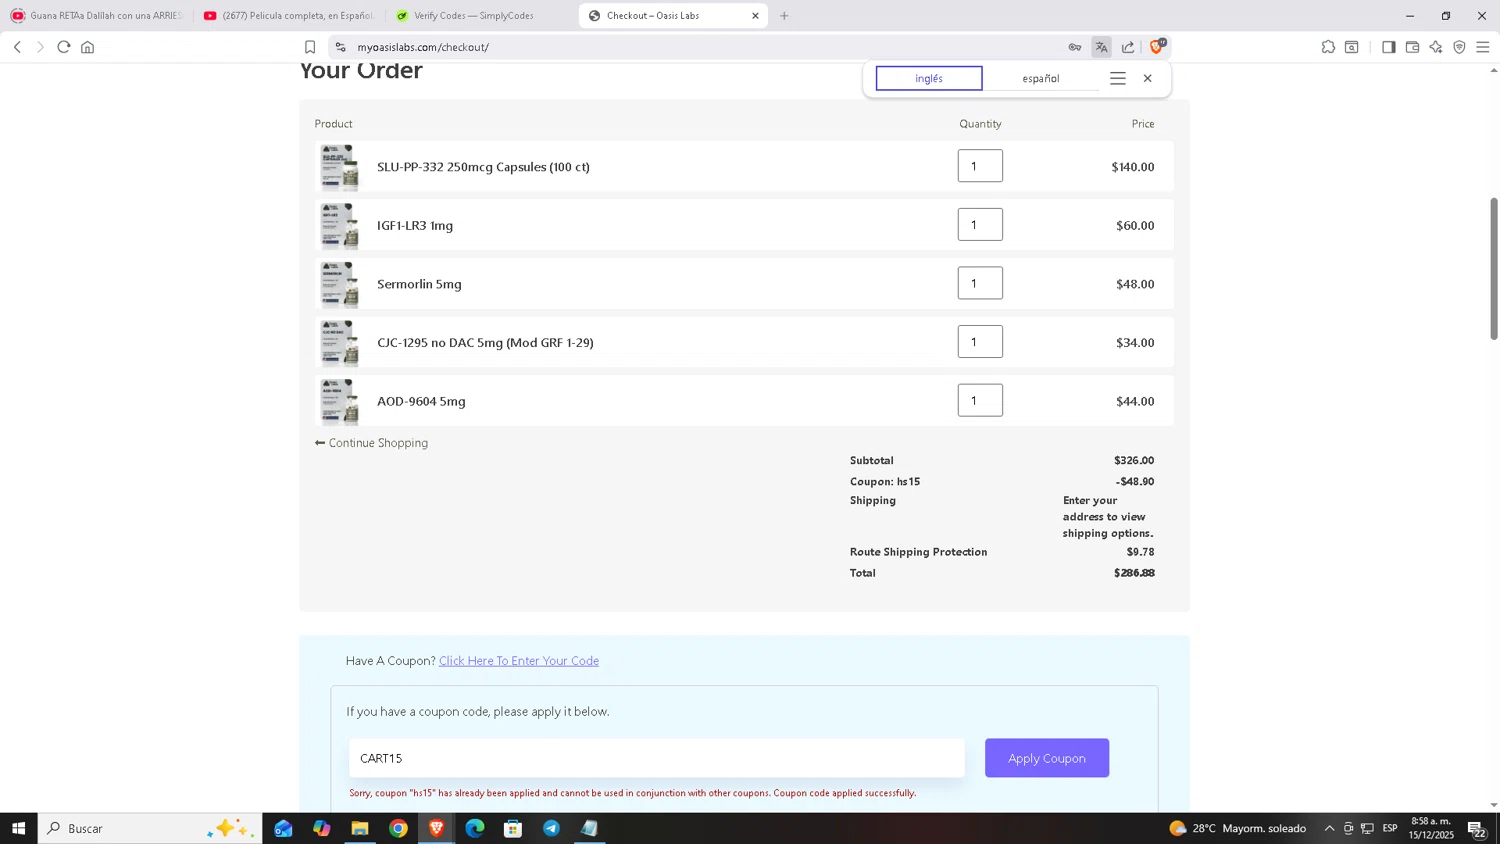The width and height of the screenshot is (1500, 844).
Task: Click CJC-1295 product thumbnail
Action: pyautogui.click(x=339, y=343)
